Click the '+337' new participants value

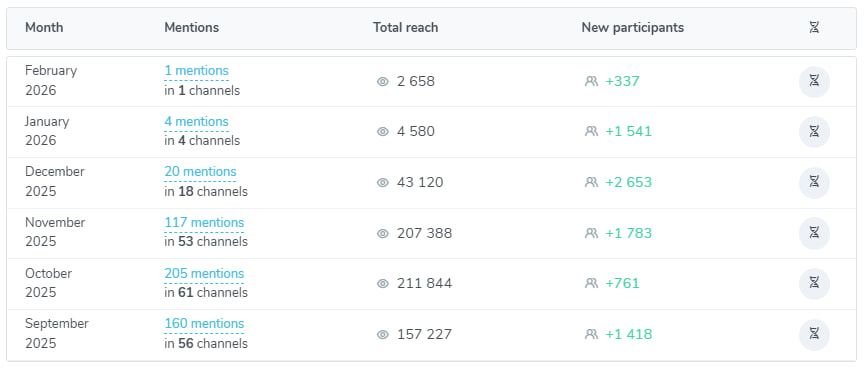[x=622, y=82]
